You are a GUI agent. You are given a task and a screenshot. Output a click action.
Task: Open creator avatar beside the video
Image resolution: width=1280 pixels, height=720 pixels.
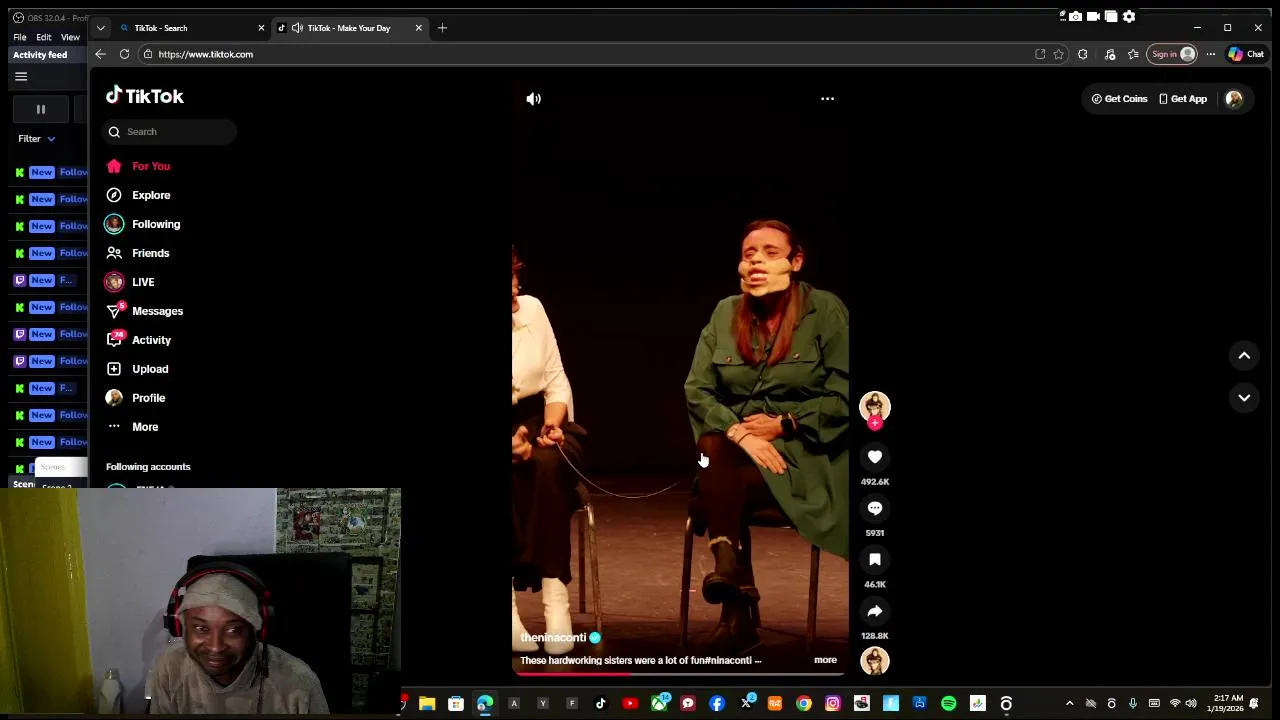pos(875,405)
